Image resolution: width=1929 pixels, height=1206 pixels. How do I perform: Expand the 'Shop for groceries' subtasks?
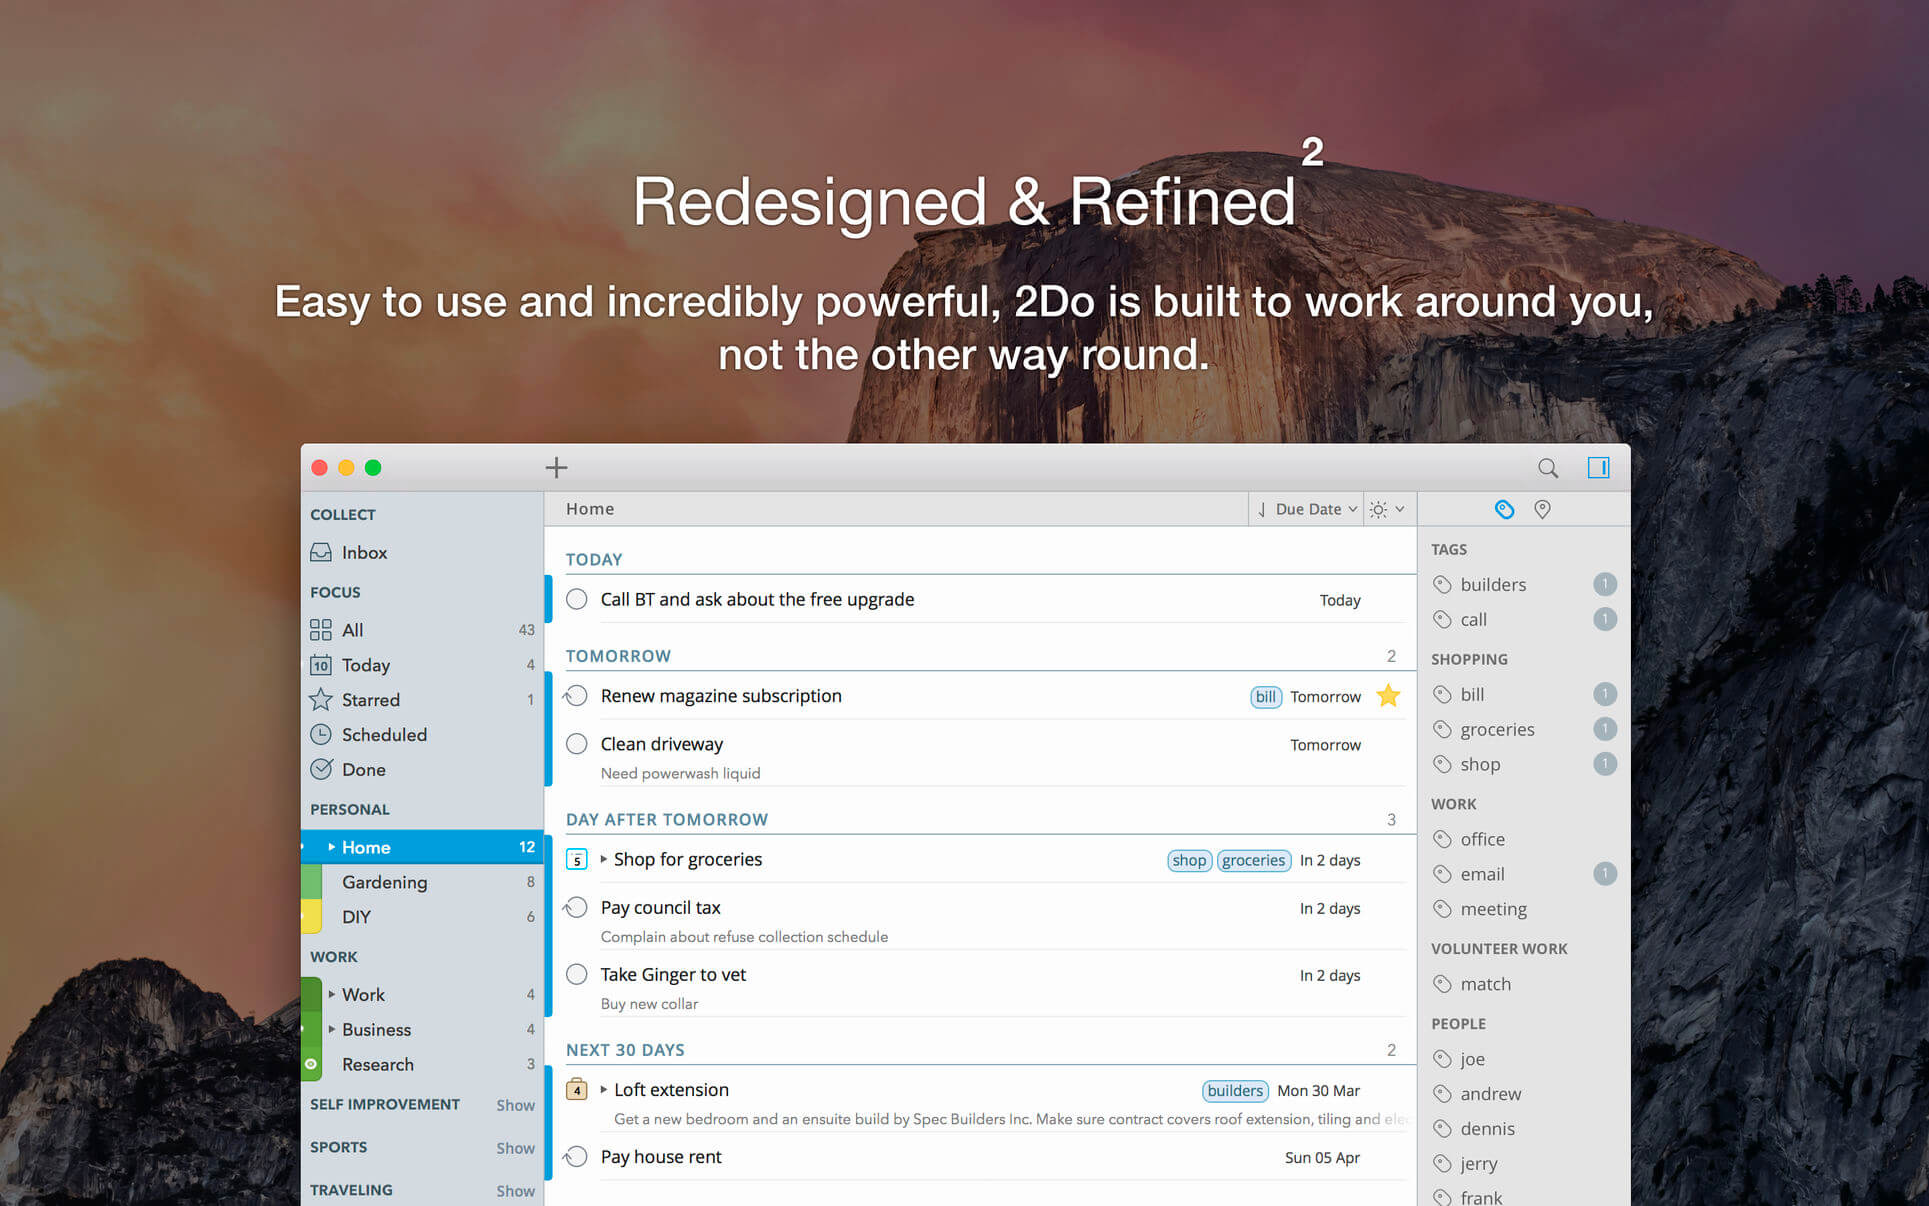(x=604, y=859)
